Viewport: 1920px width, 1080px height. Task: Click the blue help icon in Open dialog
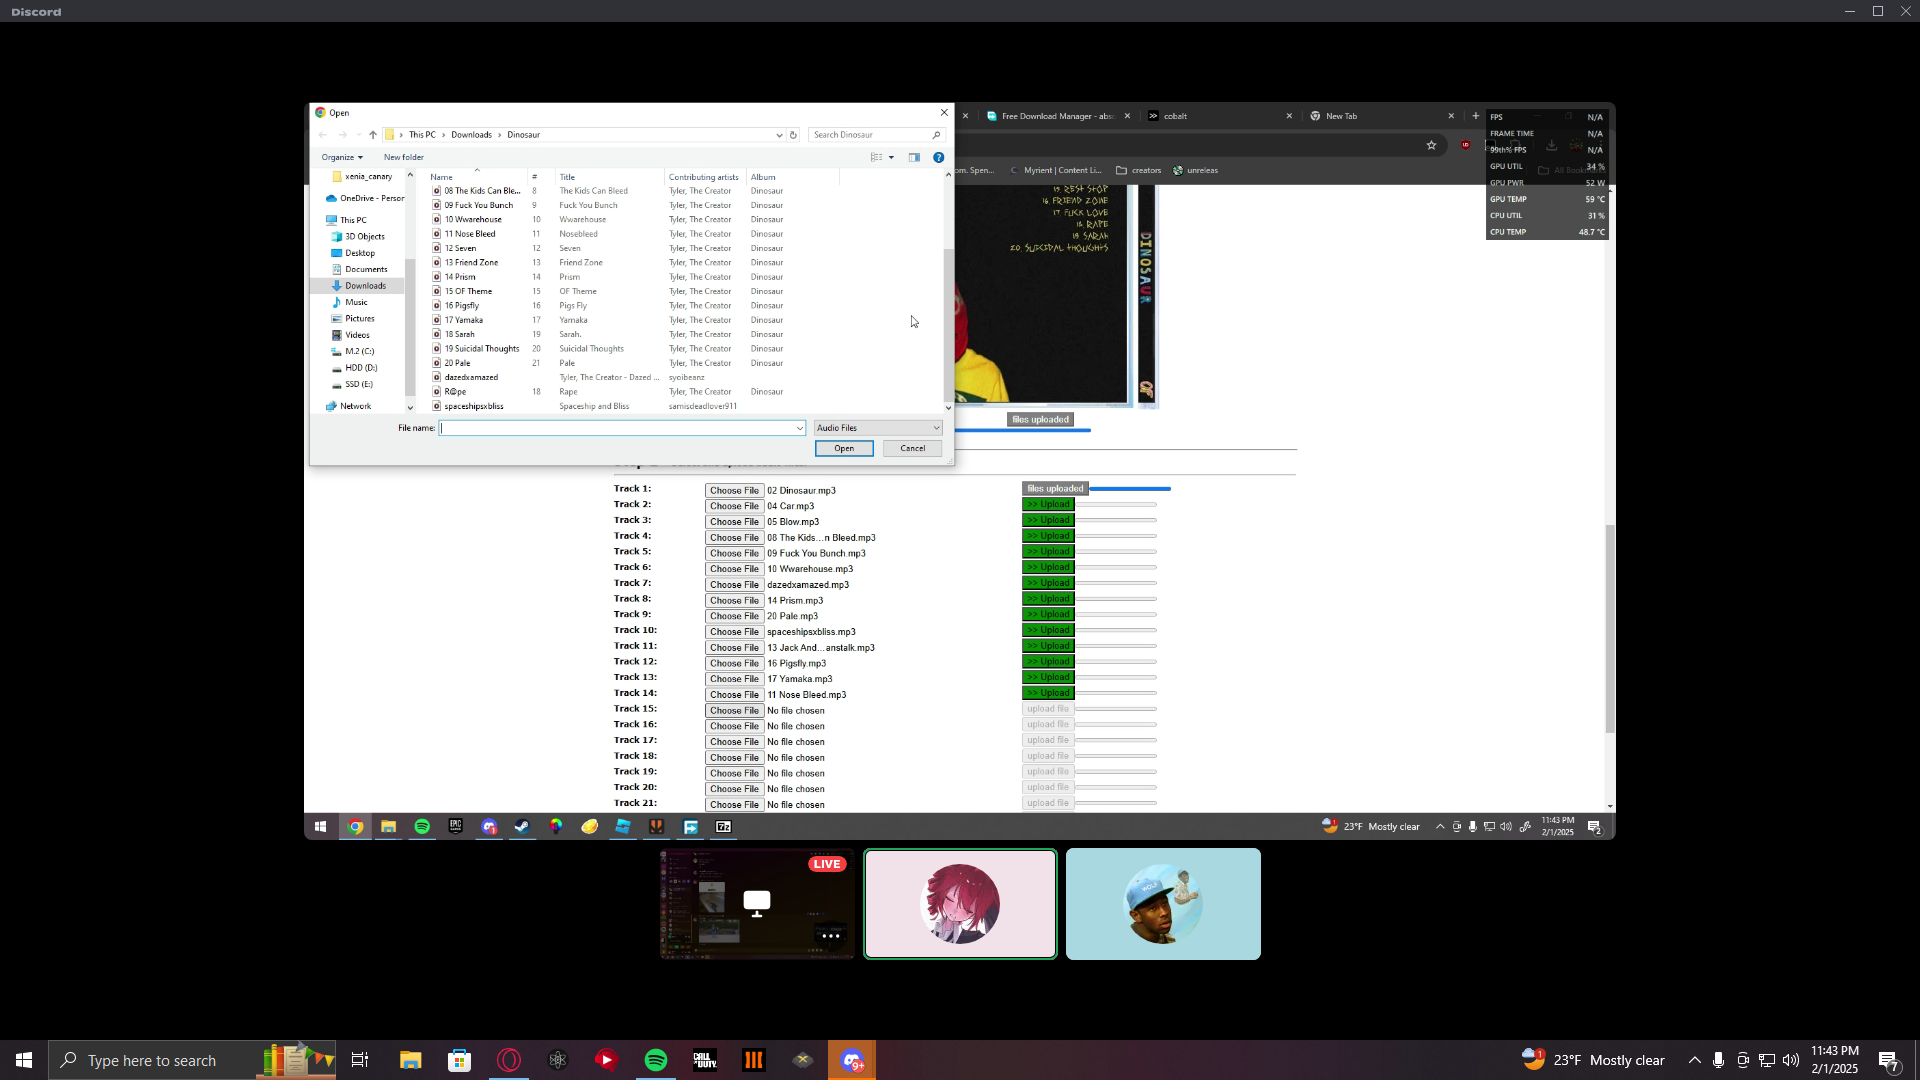point(938,157)
